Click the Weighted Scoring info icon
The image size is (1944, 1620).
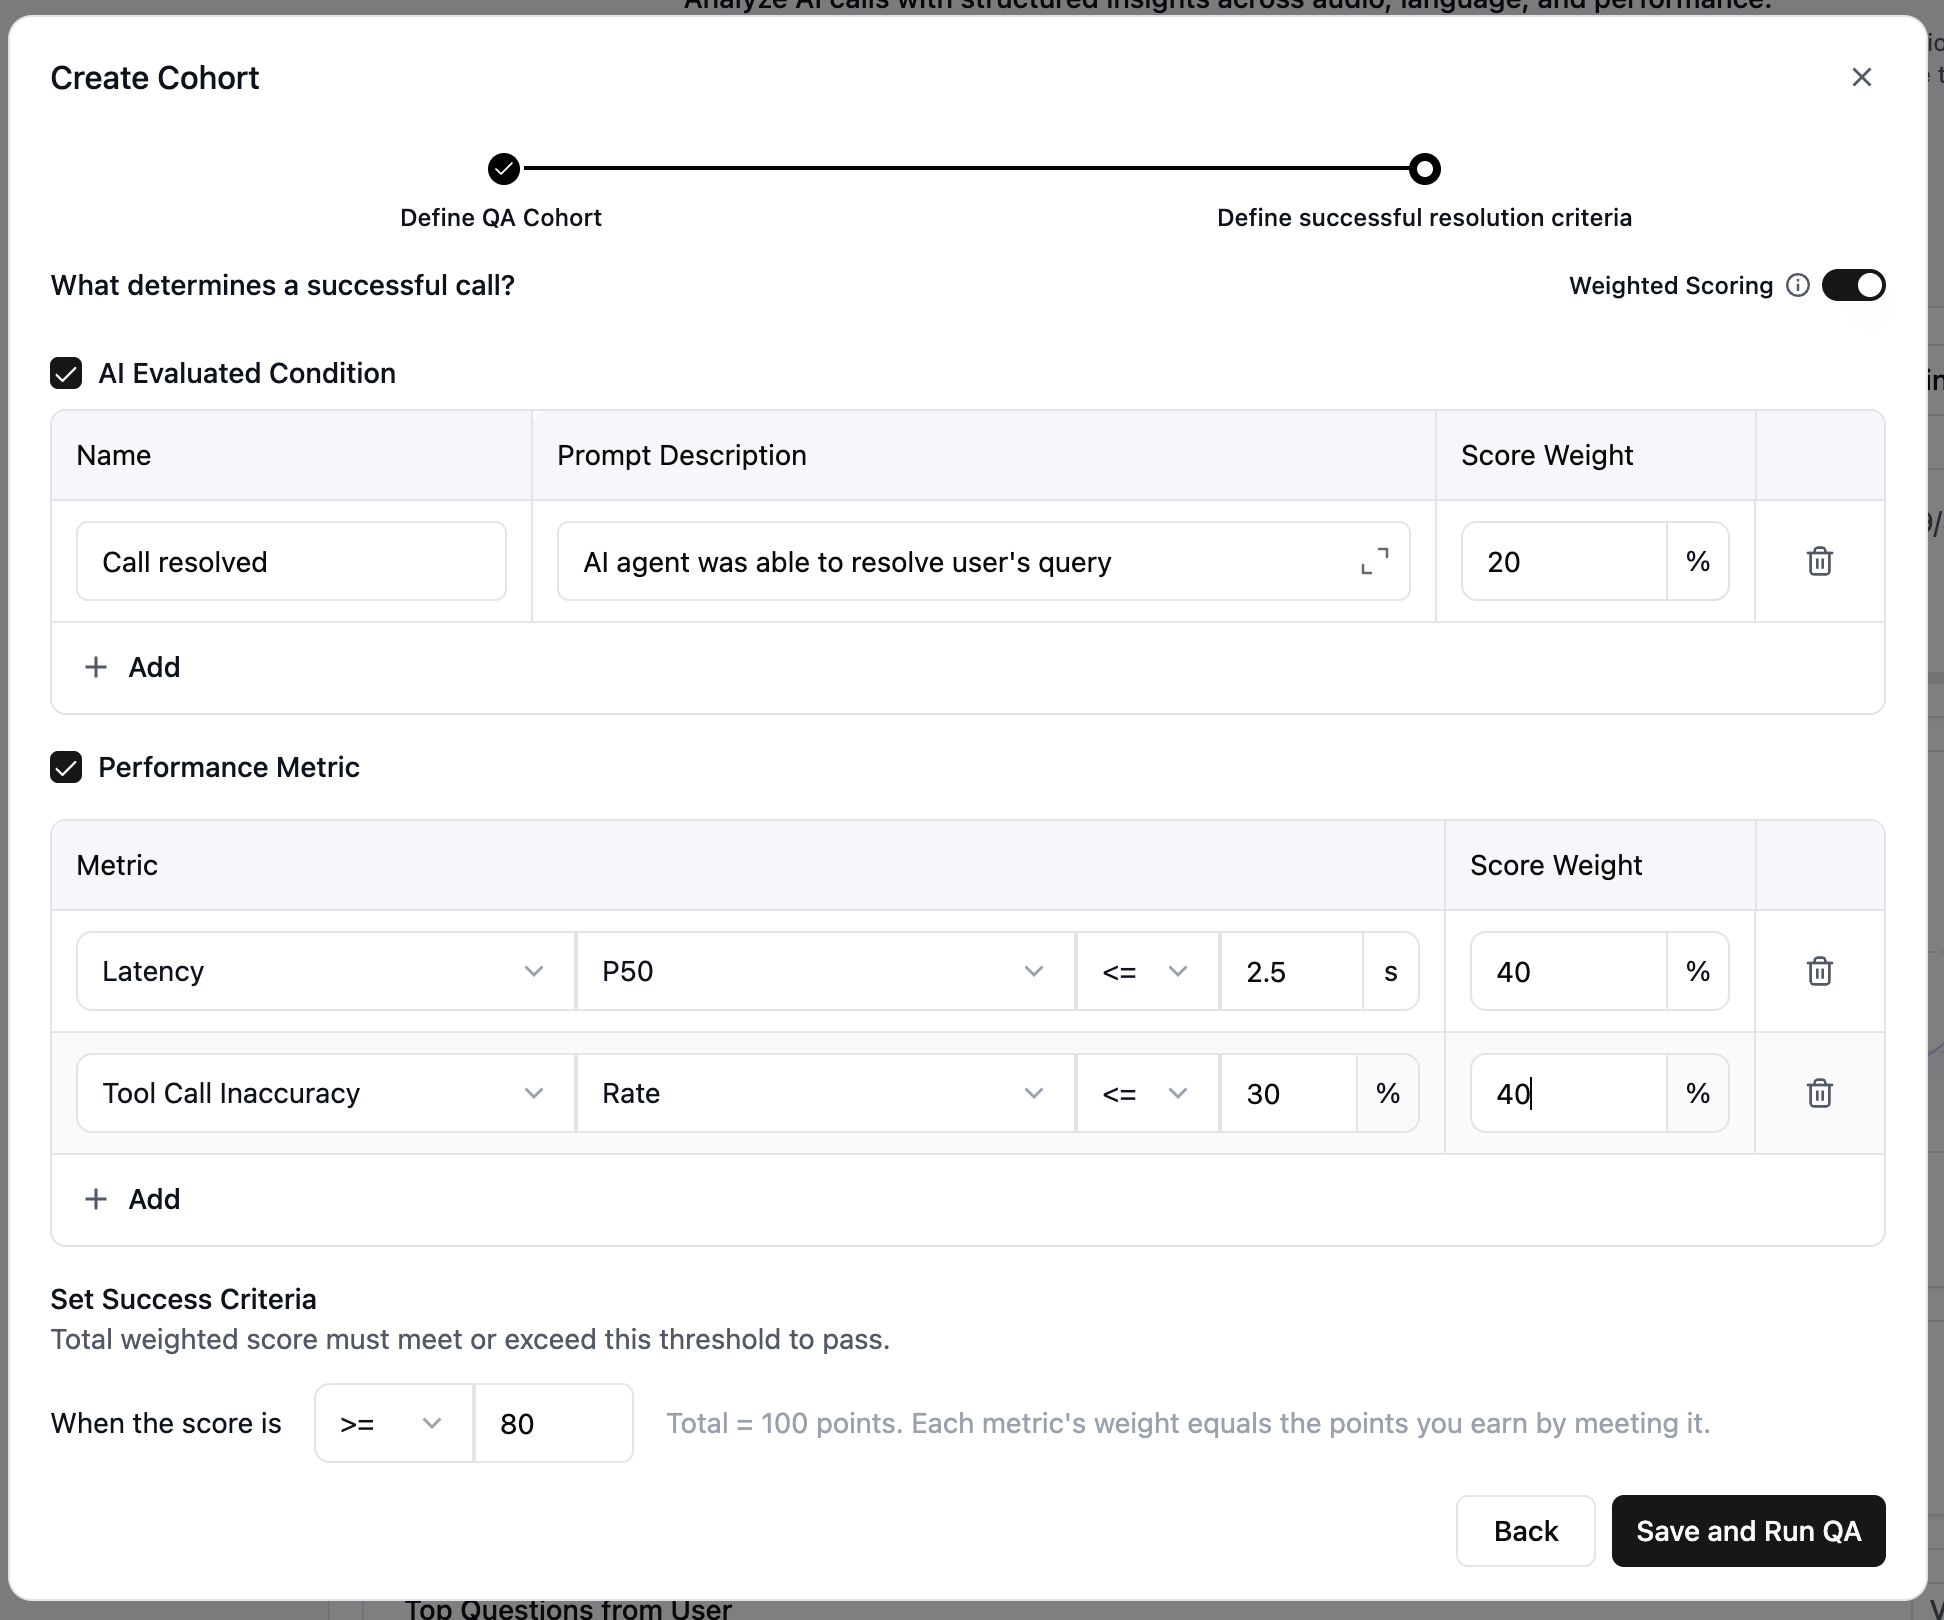click(x=1798, y=286)
